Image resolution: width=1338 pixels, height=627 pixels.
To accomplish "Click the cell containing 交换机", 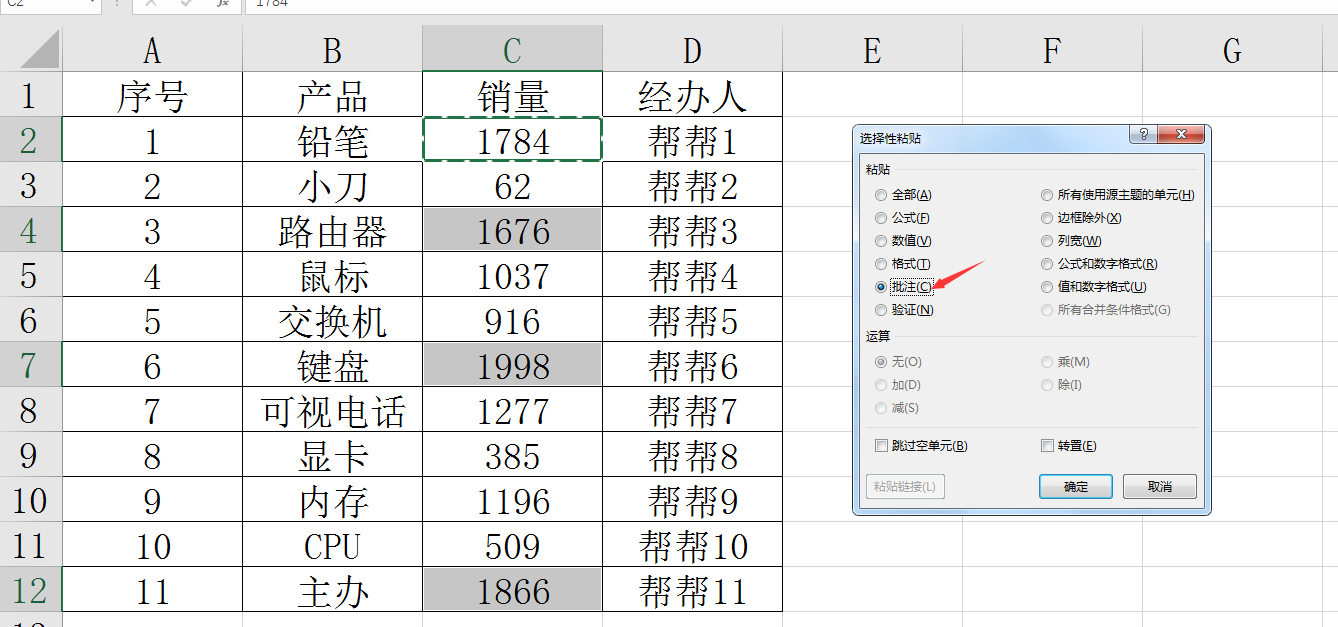I will point(332,319).
